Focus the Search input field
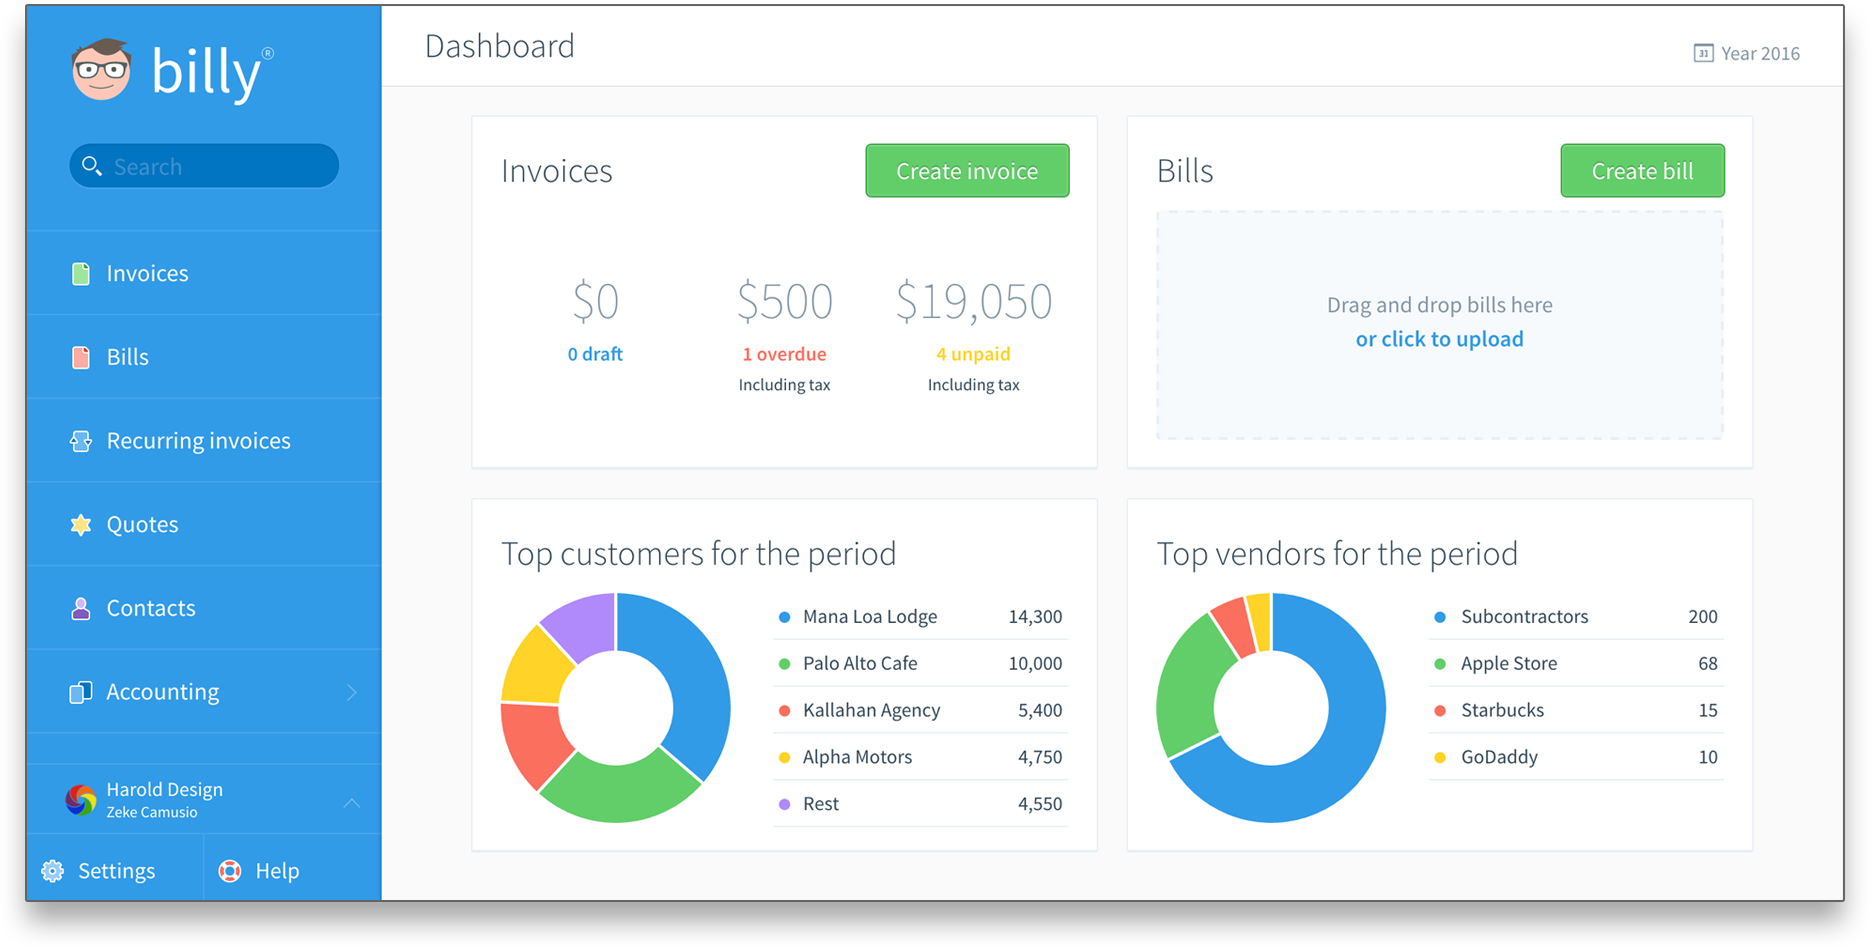Viewport: 1870px width, 948px height. pyautogui.click(x=220, y=166)
